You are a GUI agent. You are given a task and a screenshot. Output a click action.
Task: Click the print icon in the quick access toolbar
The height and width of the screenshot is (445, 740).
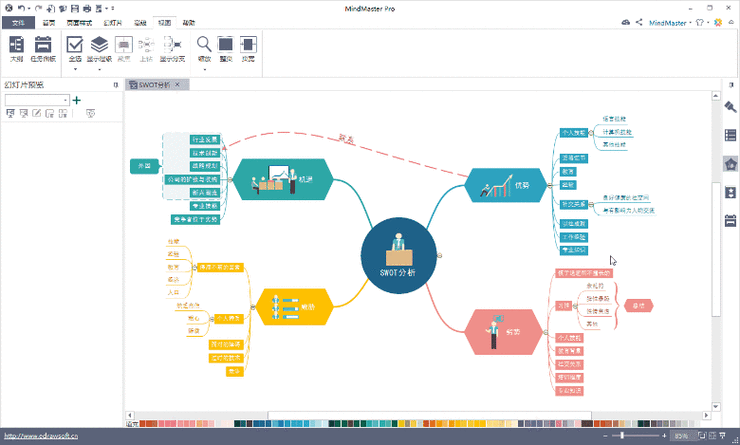click(x=87, y=8)
